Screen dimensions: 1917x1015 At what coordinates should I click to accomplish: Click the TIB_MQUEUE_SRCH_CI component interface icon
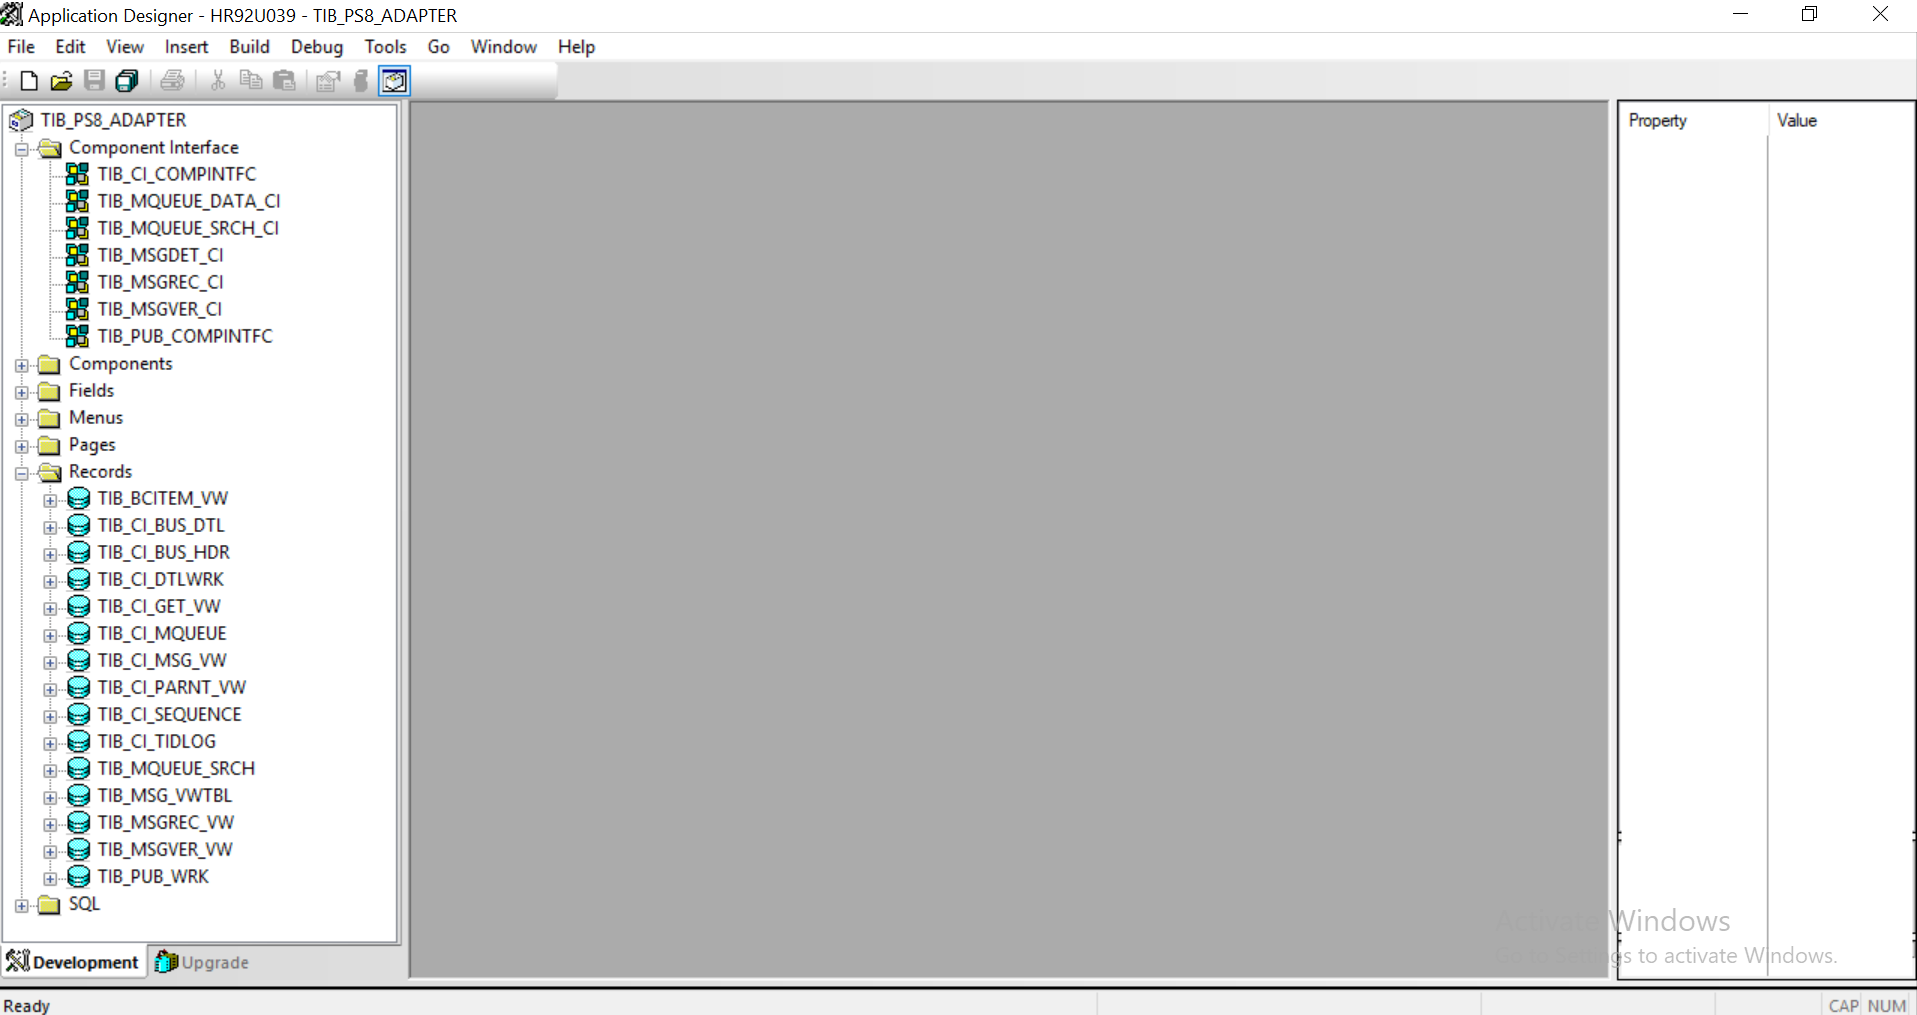[77, 228]
